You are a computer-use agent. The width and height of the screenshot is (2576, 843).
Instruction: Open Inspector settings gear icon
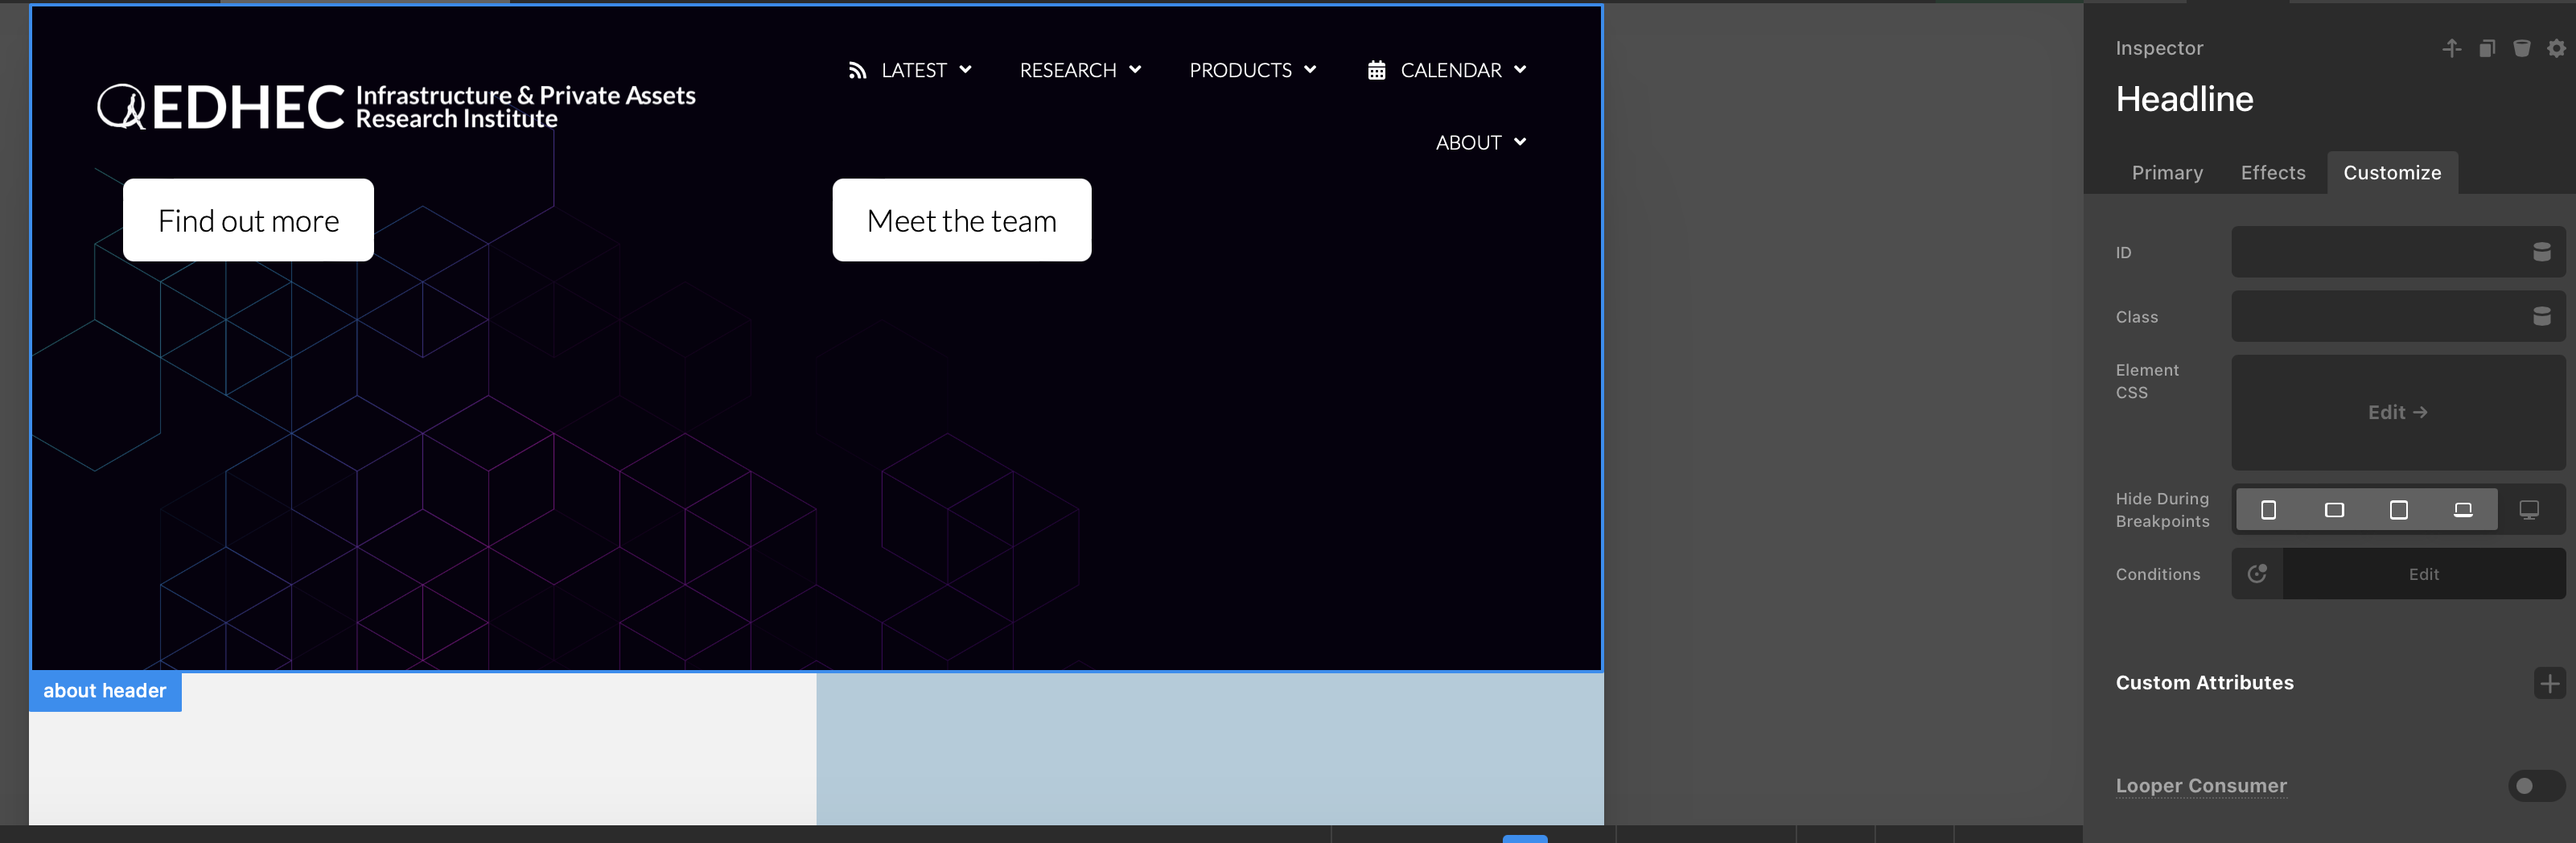(x=2555, y=48)
